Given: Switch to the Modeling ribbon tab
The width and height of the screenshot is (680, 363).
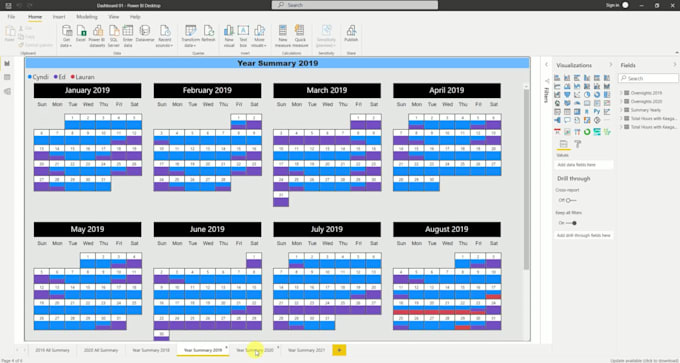Looking at the screenshot, I should point(87,16).
